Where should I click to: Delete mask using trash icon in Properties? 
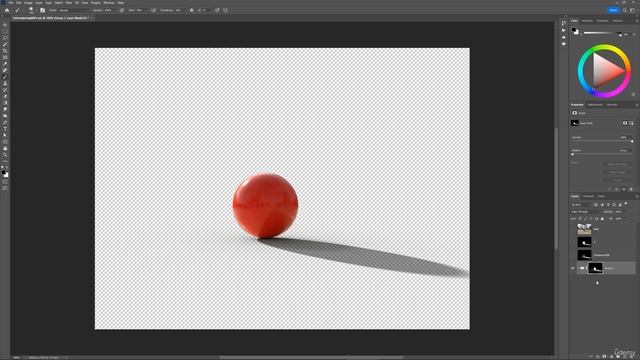pyautogui.click(x=631, y=189)
